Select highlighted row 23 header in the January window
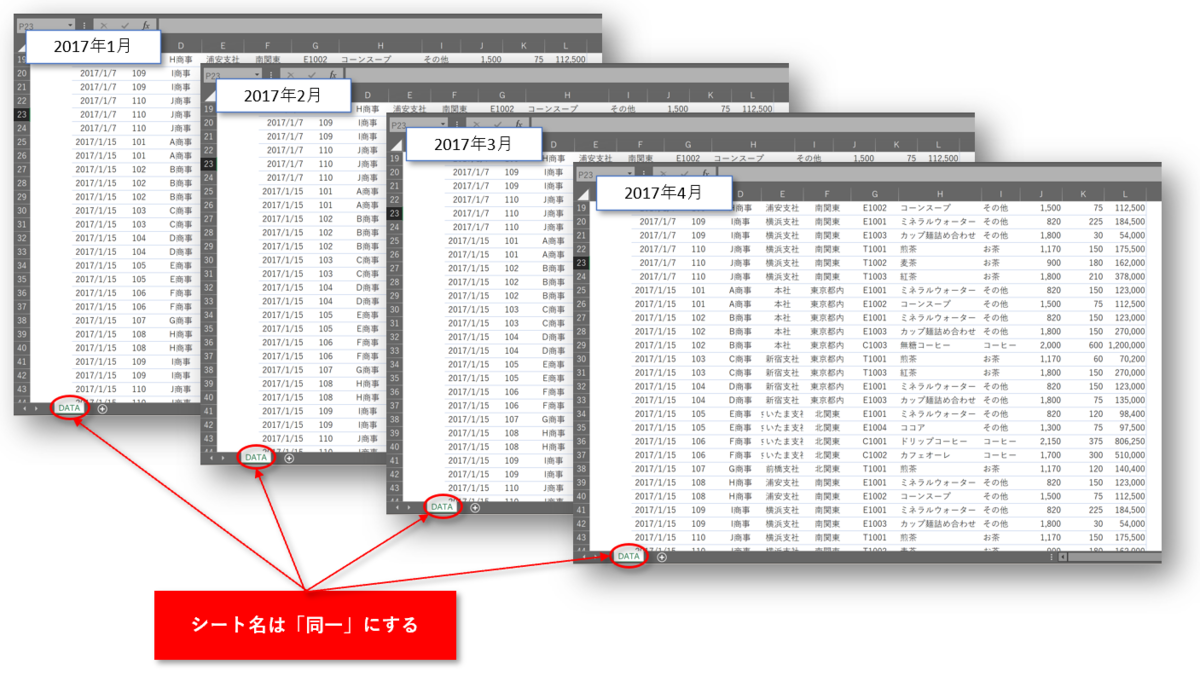 (x=22, y=114)
